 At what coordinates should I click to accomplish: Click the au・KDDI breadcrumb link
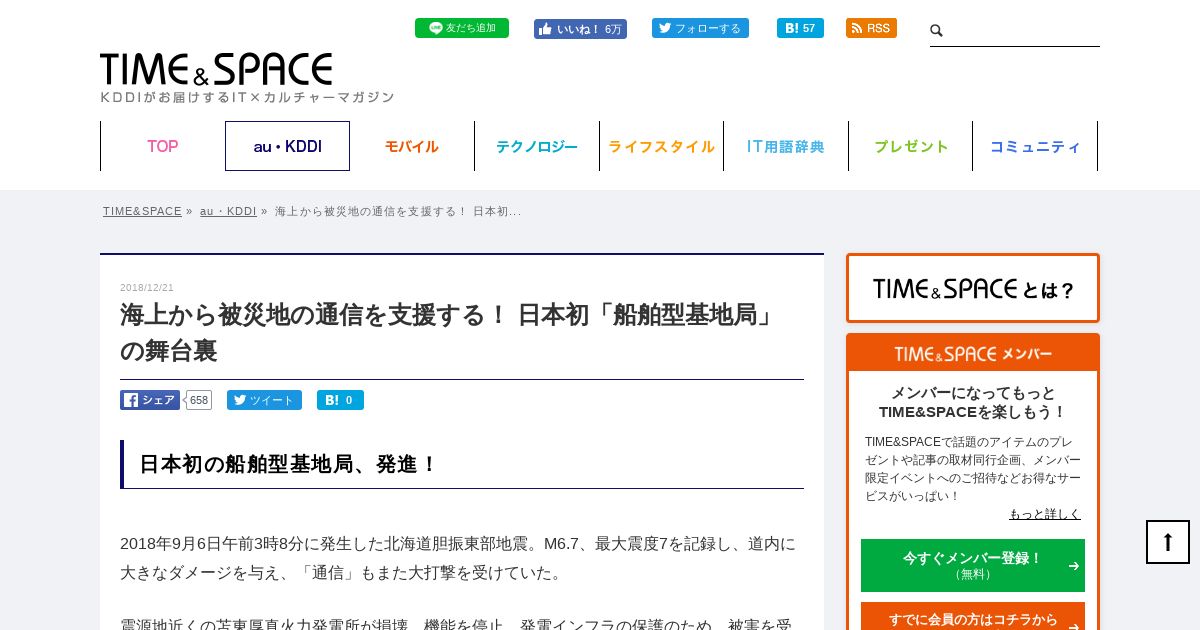coord(228,211)
